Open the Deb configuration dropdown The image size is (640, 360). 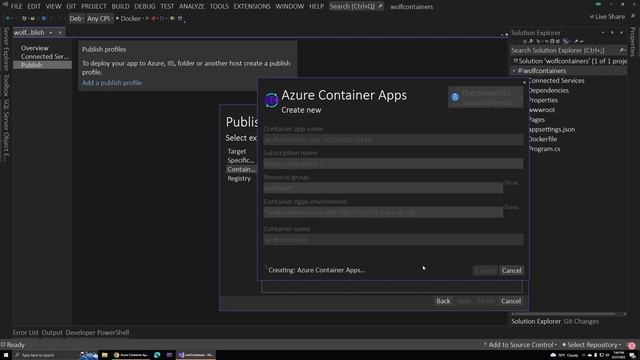coord(76,18)
